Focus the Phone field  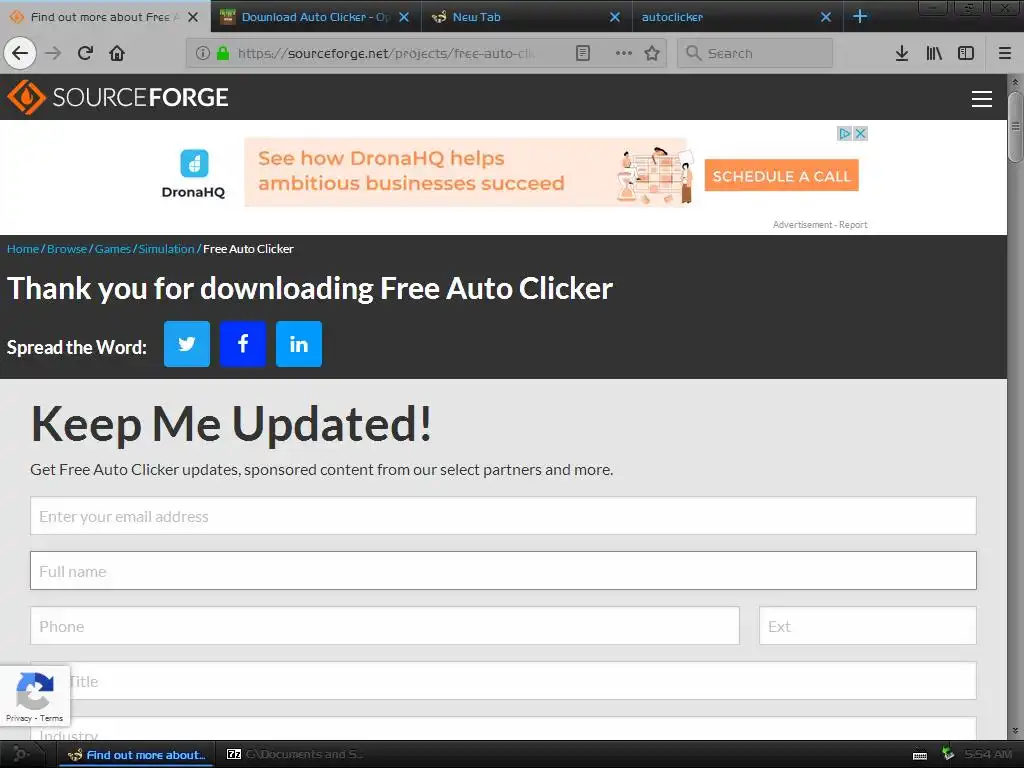click(385, 626)
